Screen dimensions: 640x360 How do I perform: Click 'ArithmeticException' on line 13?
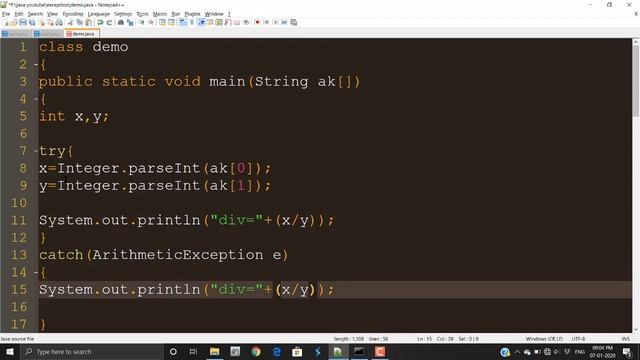[178, 255]
